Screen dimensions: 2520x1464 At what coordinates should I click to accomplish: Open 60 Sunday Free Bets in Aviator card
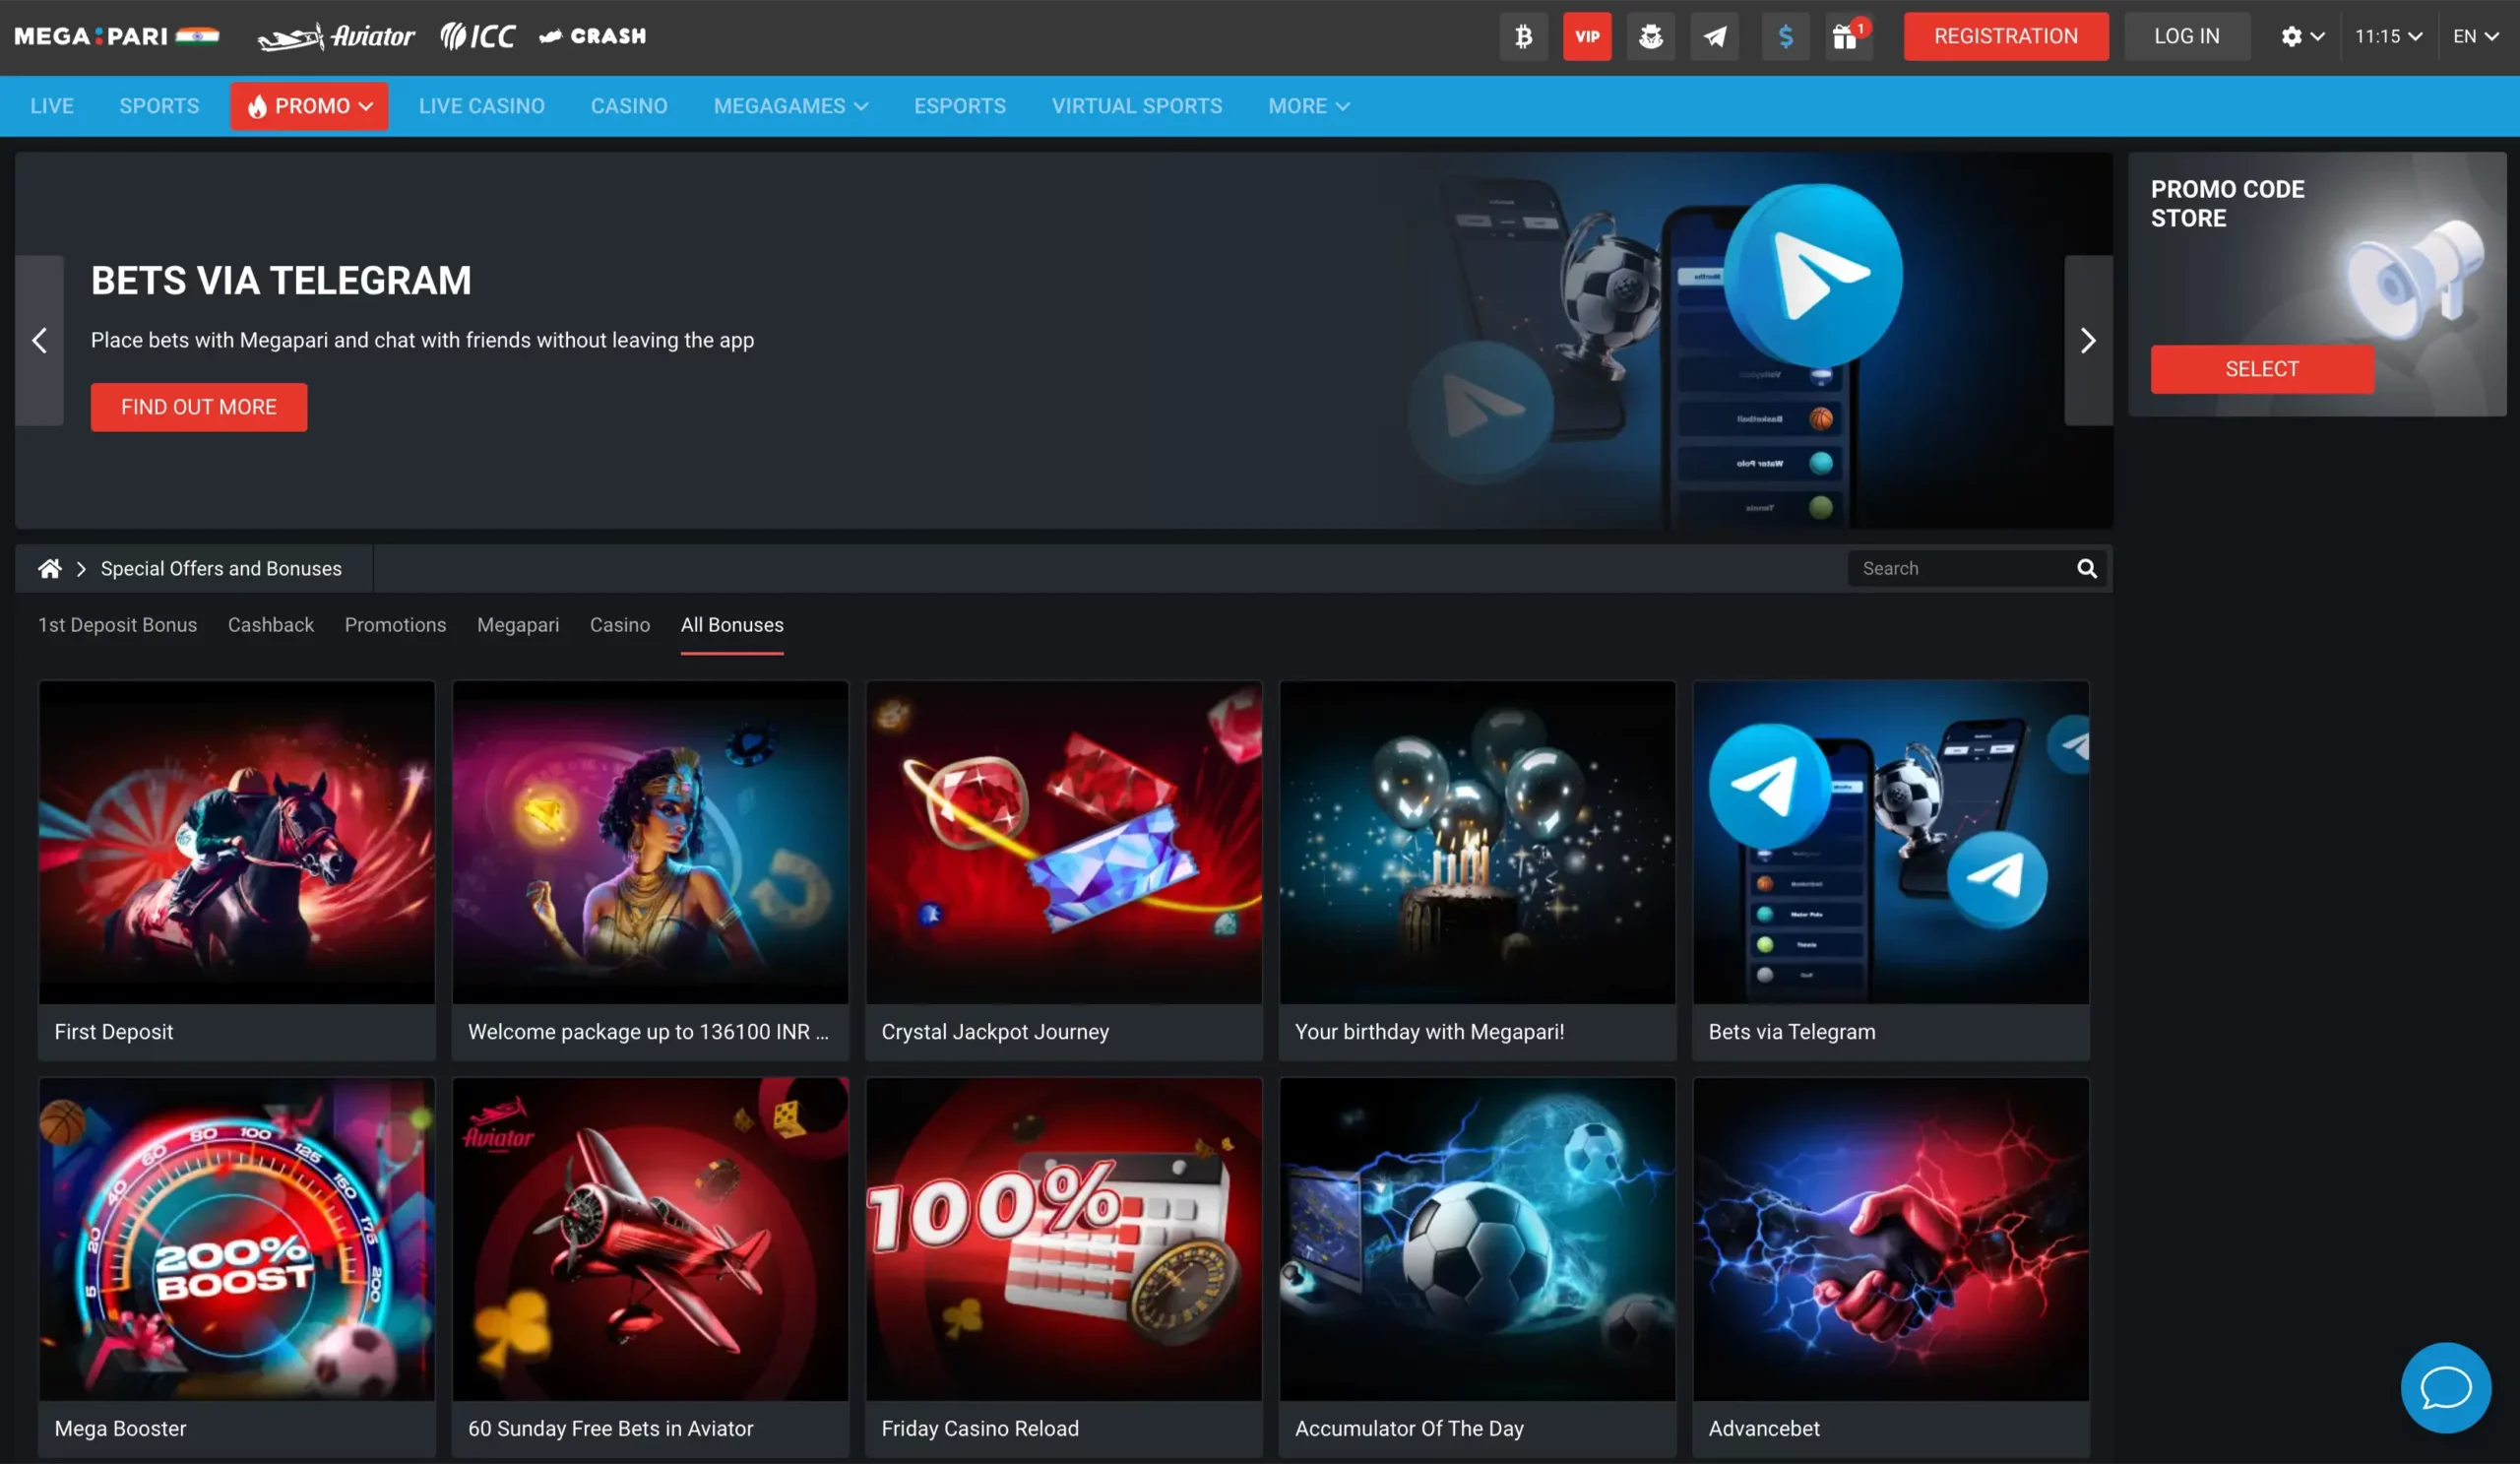650,1266
